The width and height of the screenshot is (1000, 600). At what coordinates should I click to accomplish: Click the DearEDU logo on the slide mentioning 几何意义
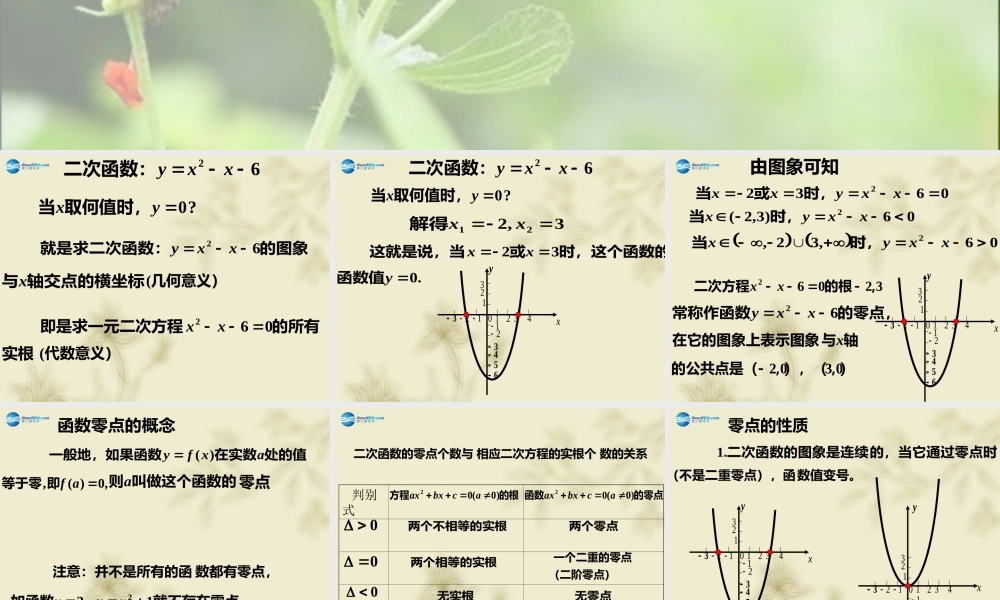point(27,166)
